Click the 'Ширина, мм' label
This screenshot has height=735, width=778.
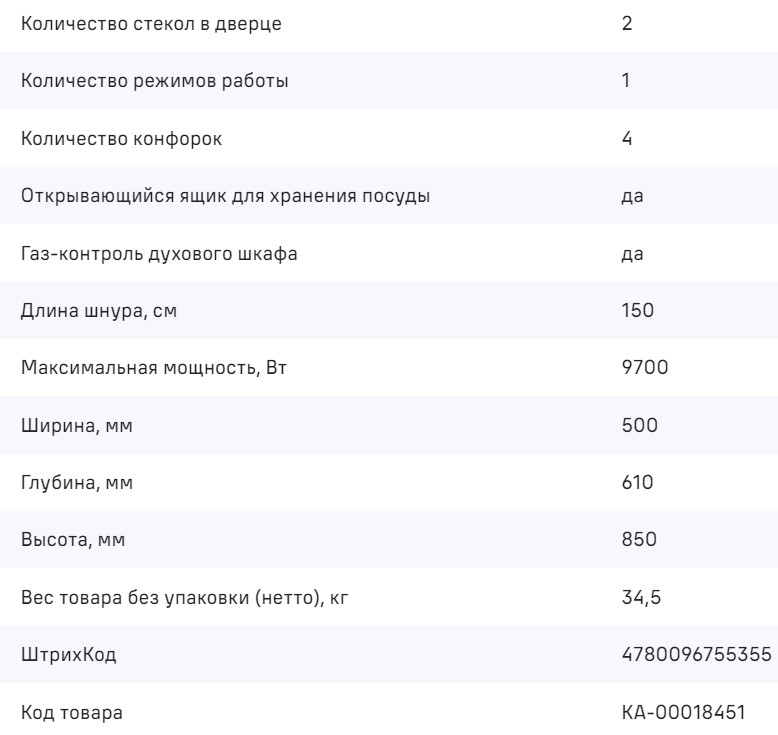tap(77, 426)
